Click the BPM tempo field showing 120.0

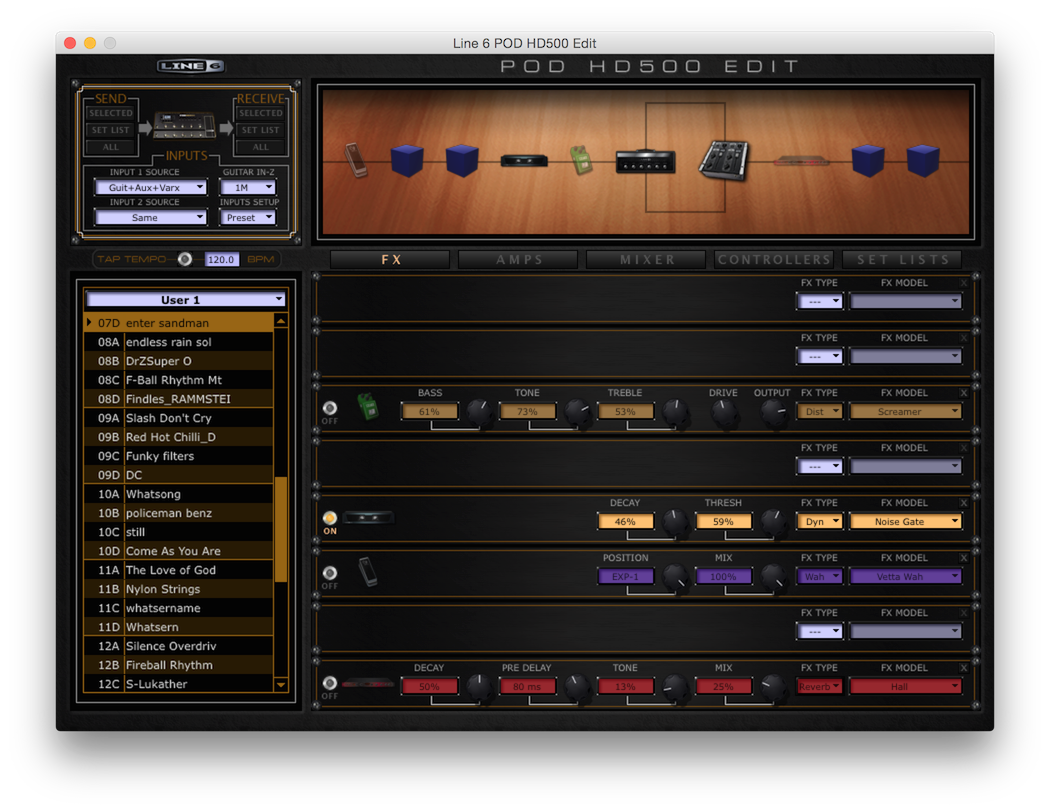(x=222, y=259)
